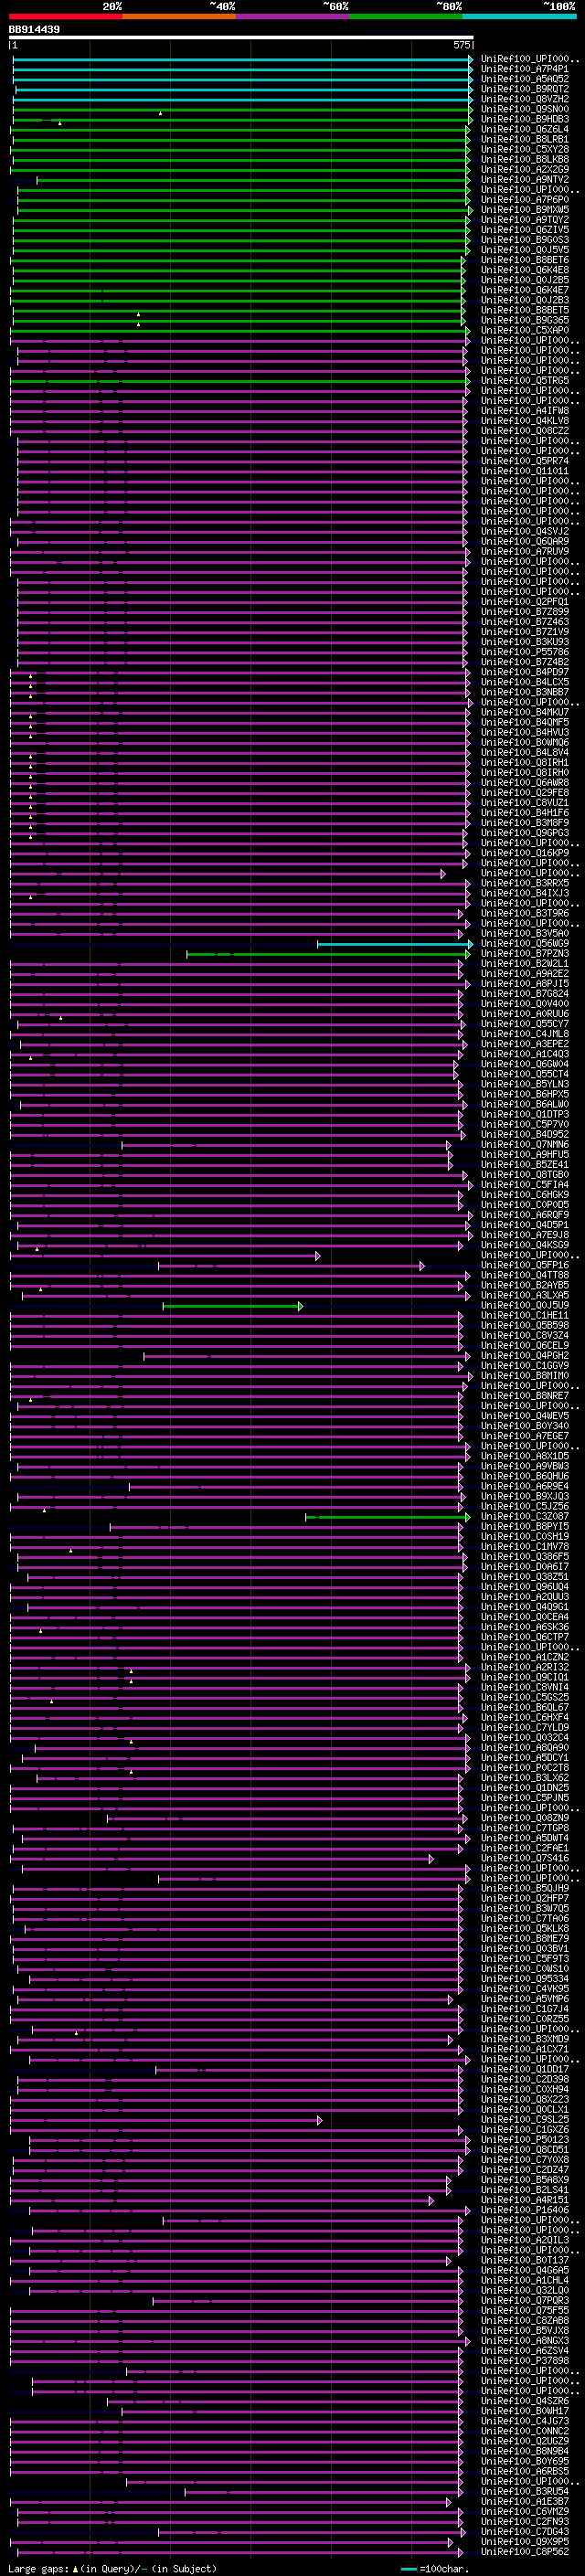Click the "Large gaps" legend text
This screenshot has width=585, height=2576.
pyautogui.click(x=38, y=2569)
